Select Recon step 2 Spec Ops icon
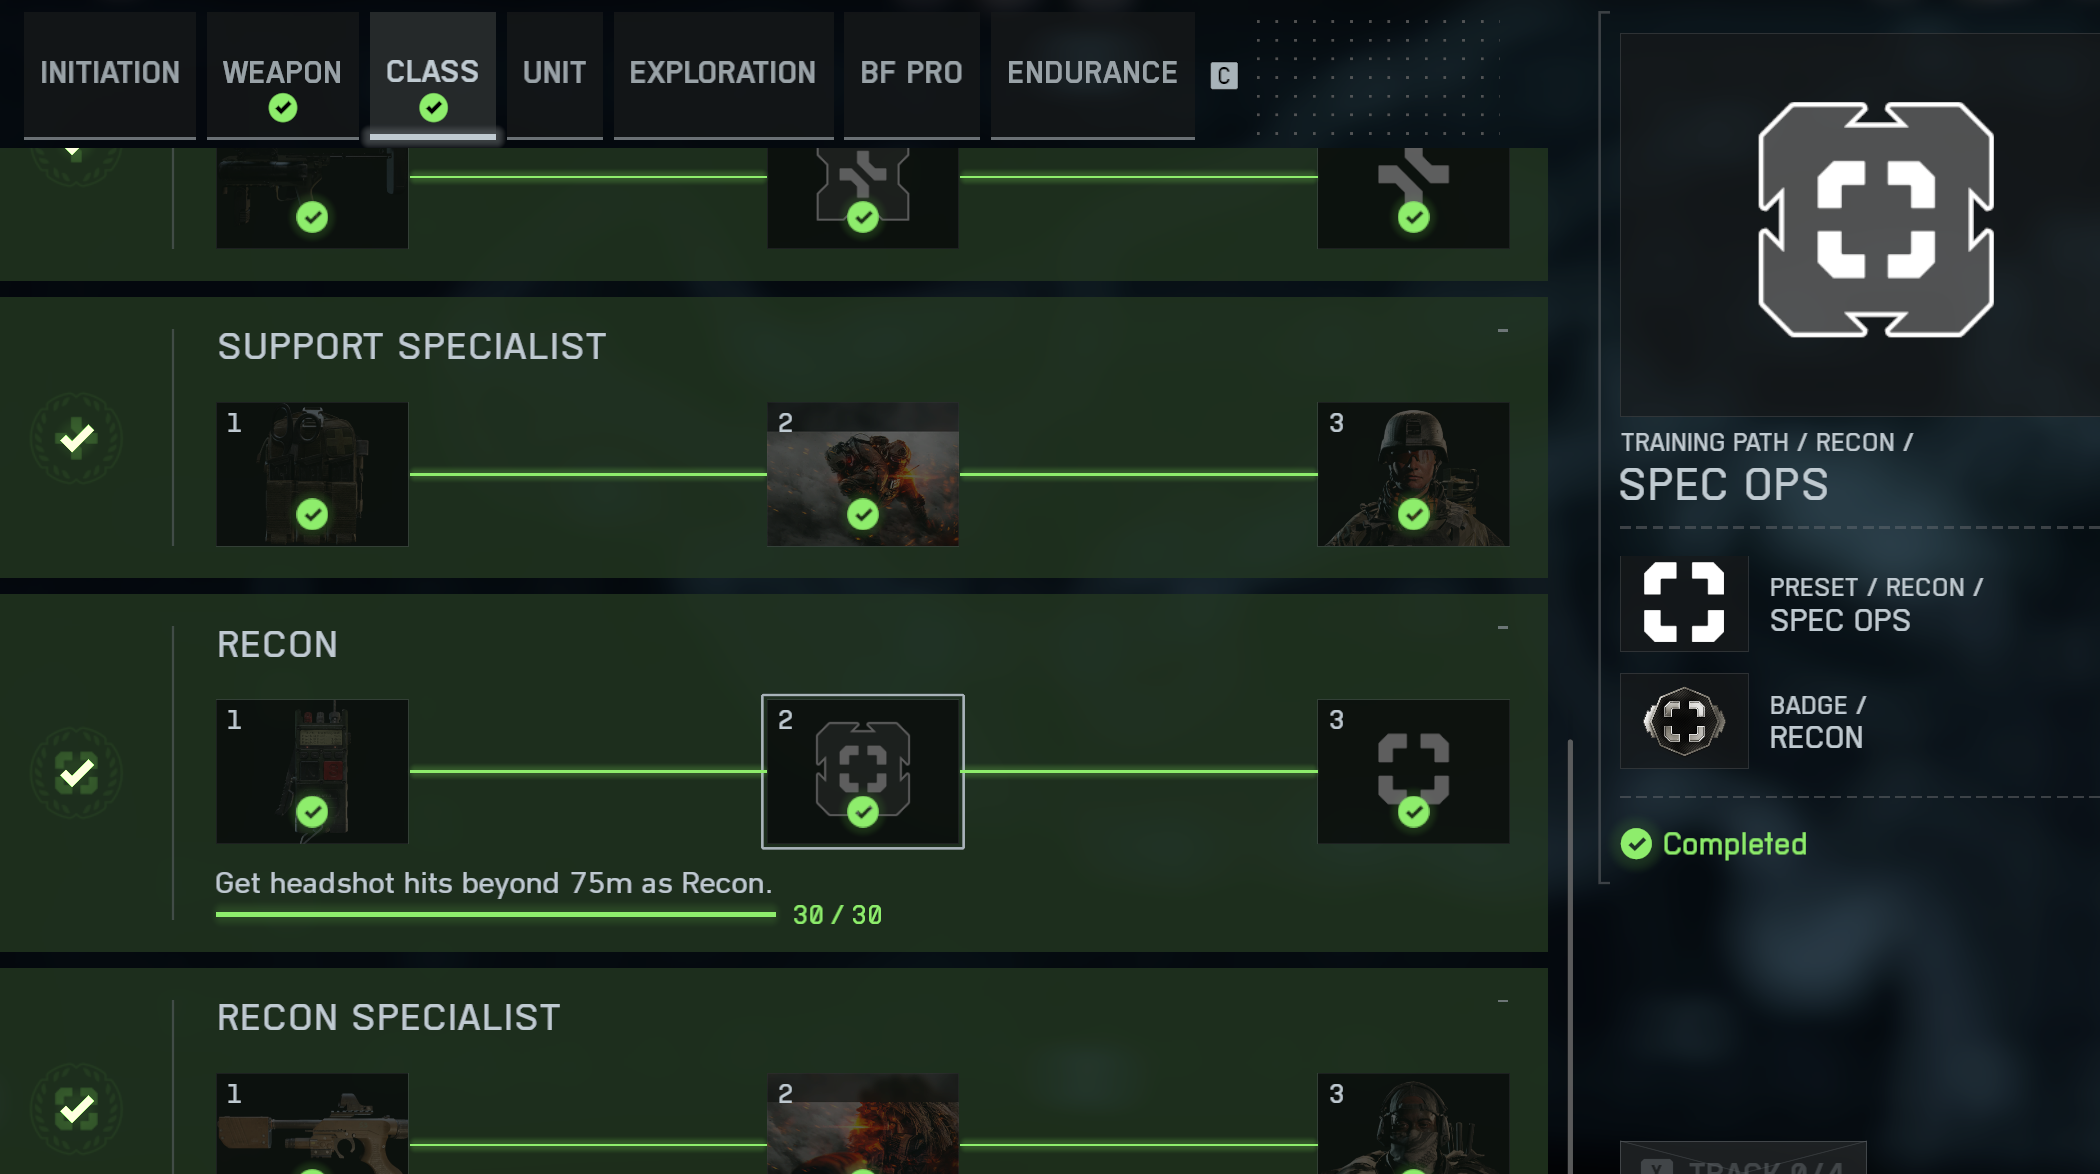2100x1174 pixels. click(863, 771)
